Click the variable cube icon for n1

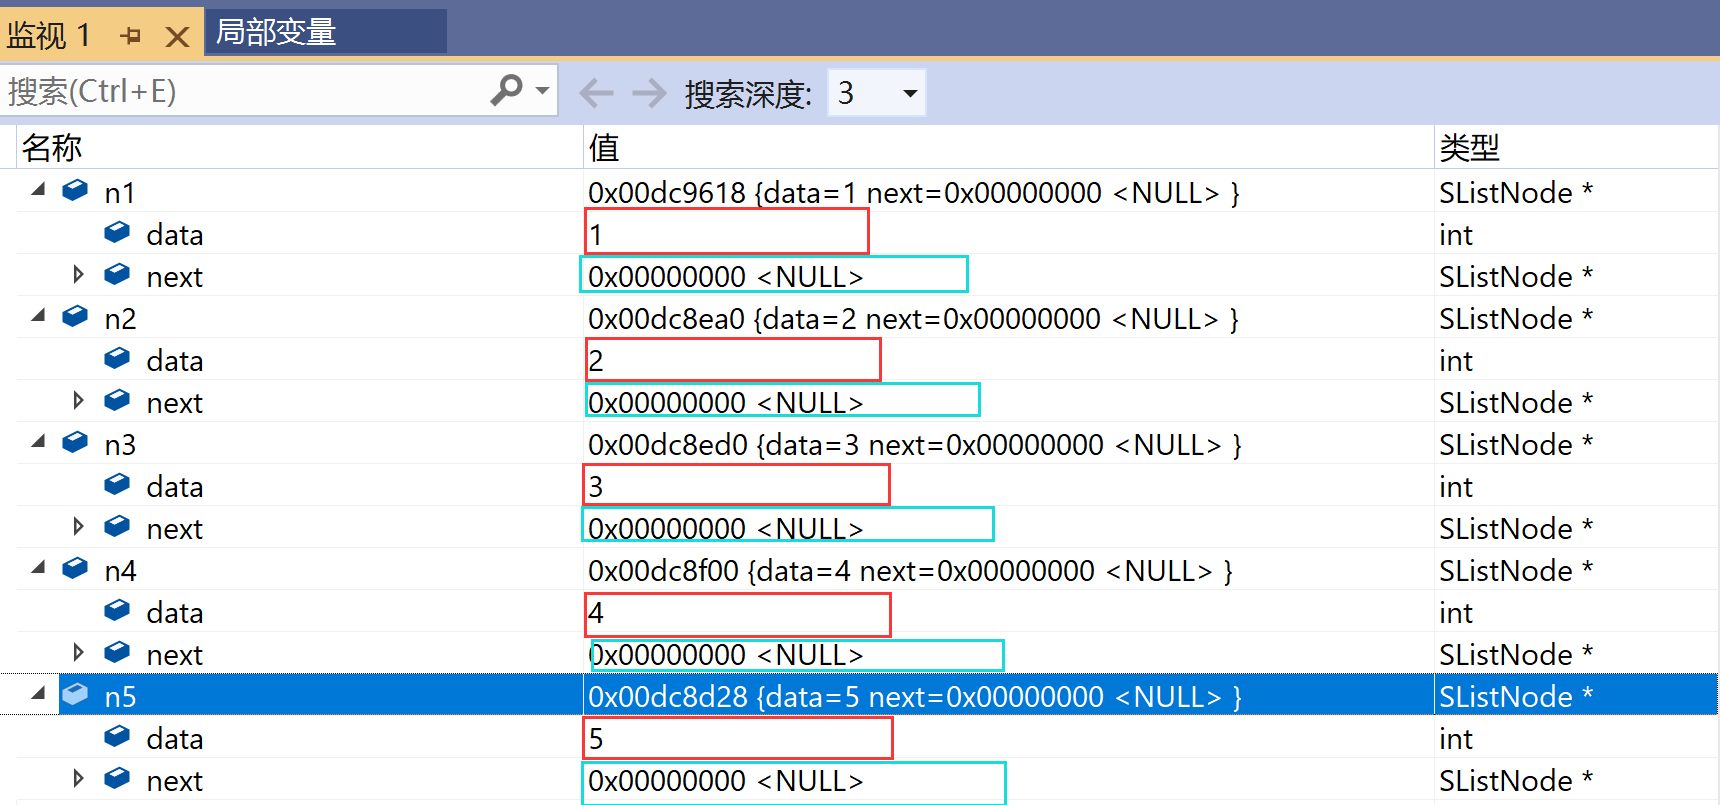[x=75, y=190]
